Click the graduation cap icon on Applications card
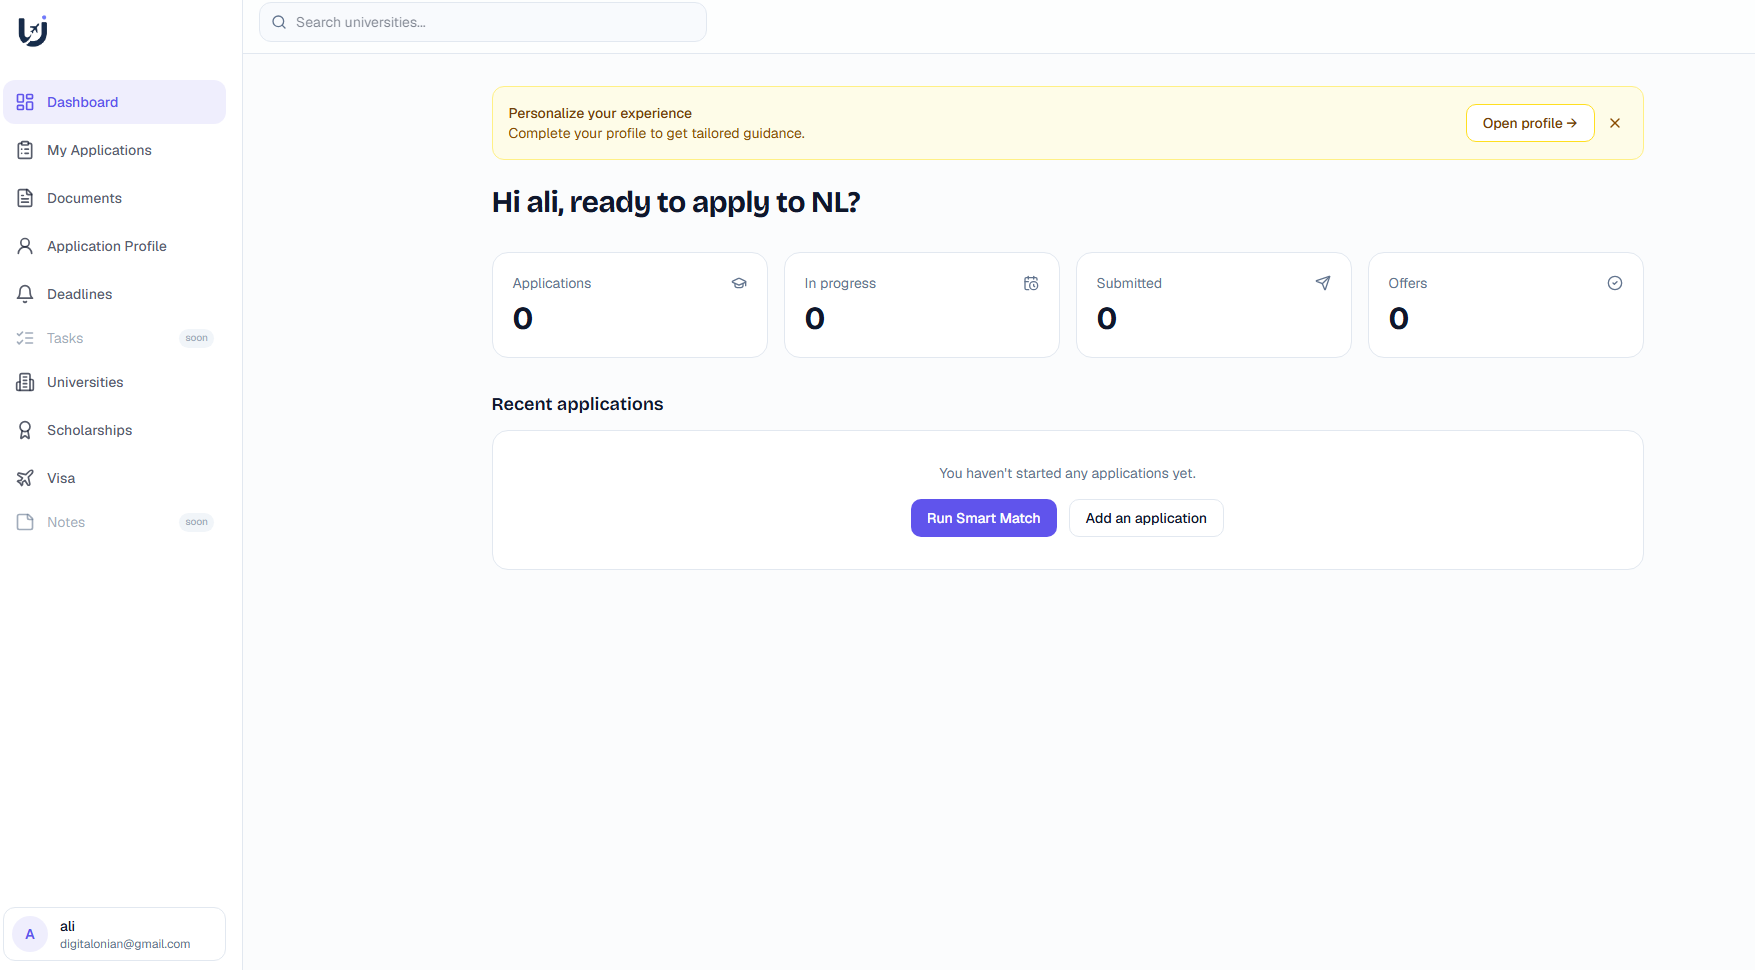 point(739,283)
